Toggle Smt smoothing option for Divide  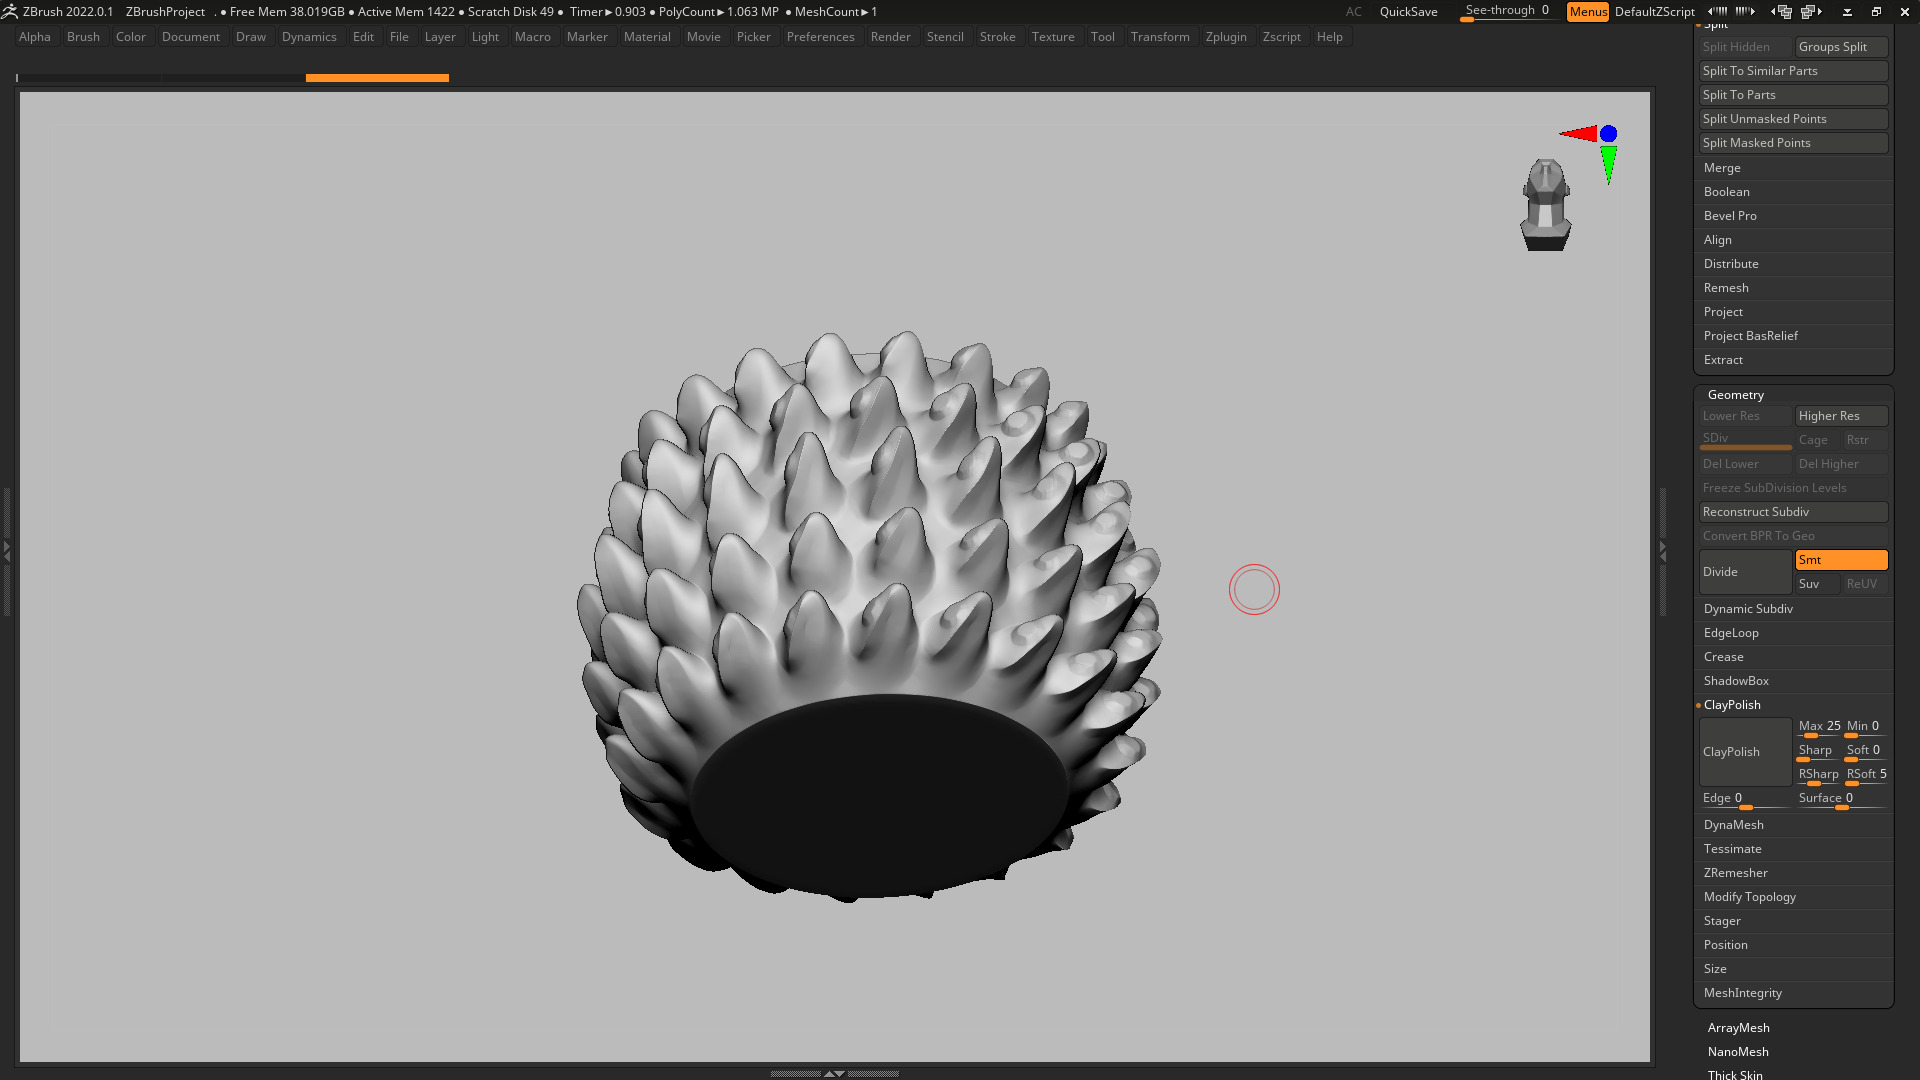(x=1841, y=560)
